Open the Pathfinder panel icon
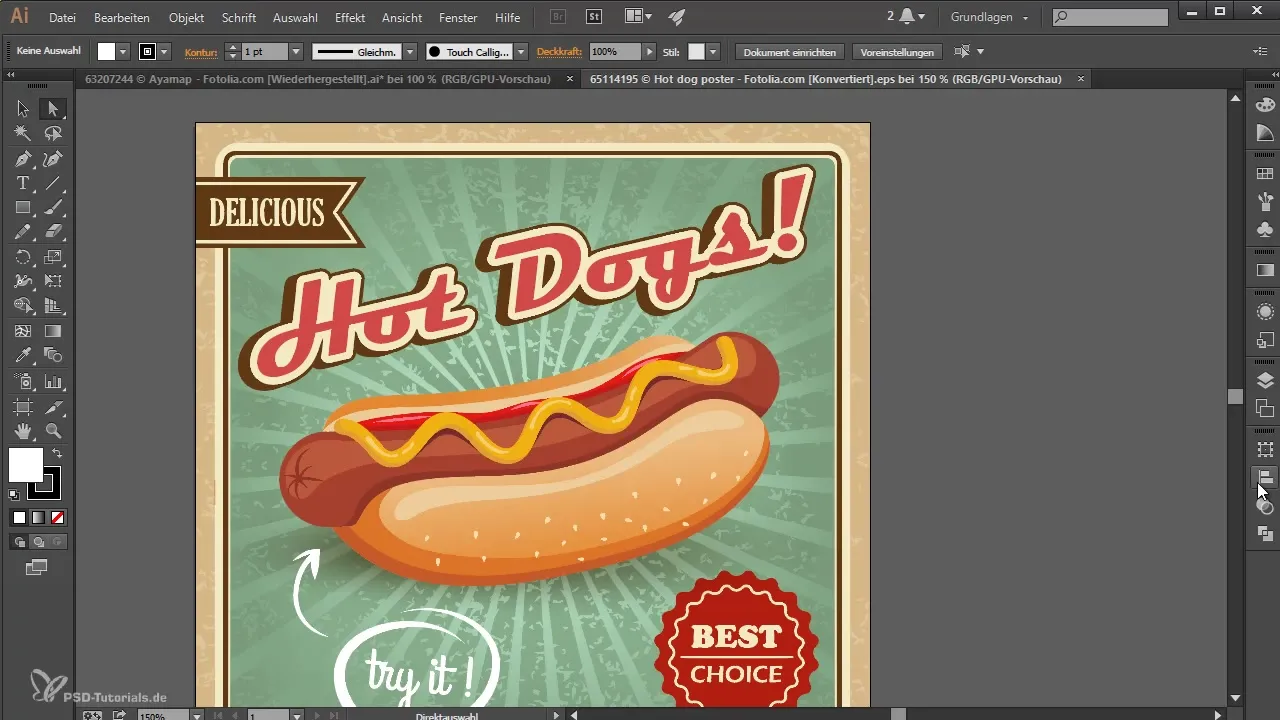 tap(1265, 534)
